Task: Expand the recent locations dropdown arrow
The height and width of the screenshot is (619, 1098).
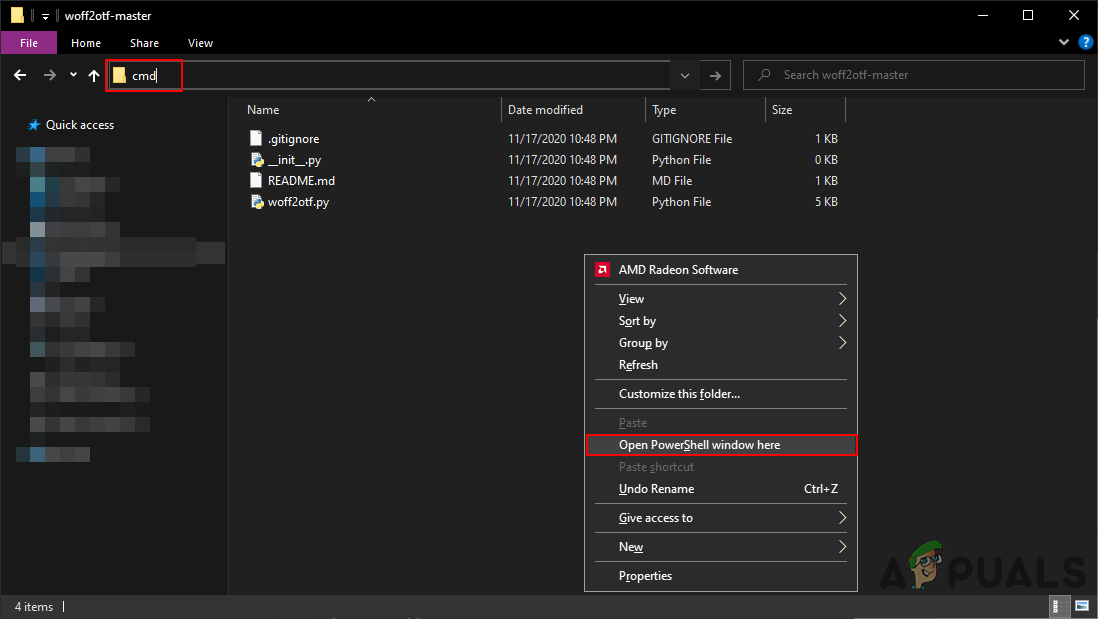Action: pyautogui.click(x=73, y=75)
